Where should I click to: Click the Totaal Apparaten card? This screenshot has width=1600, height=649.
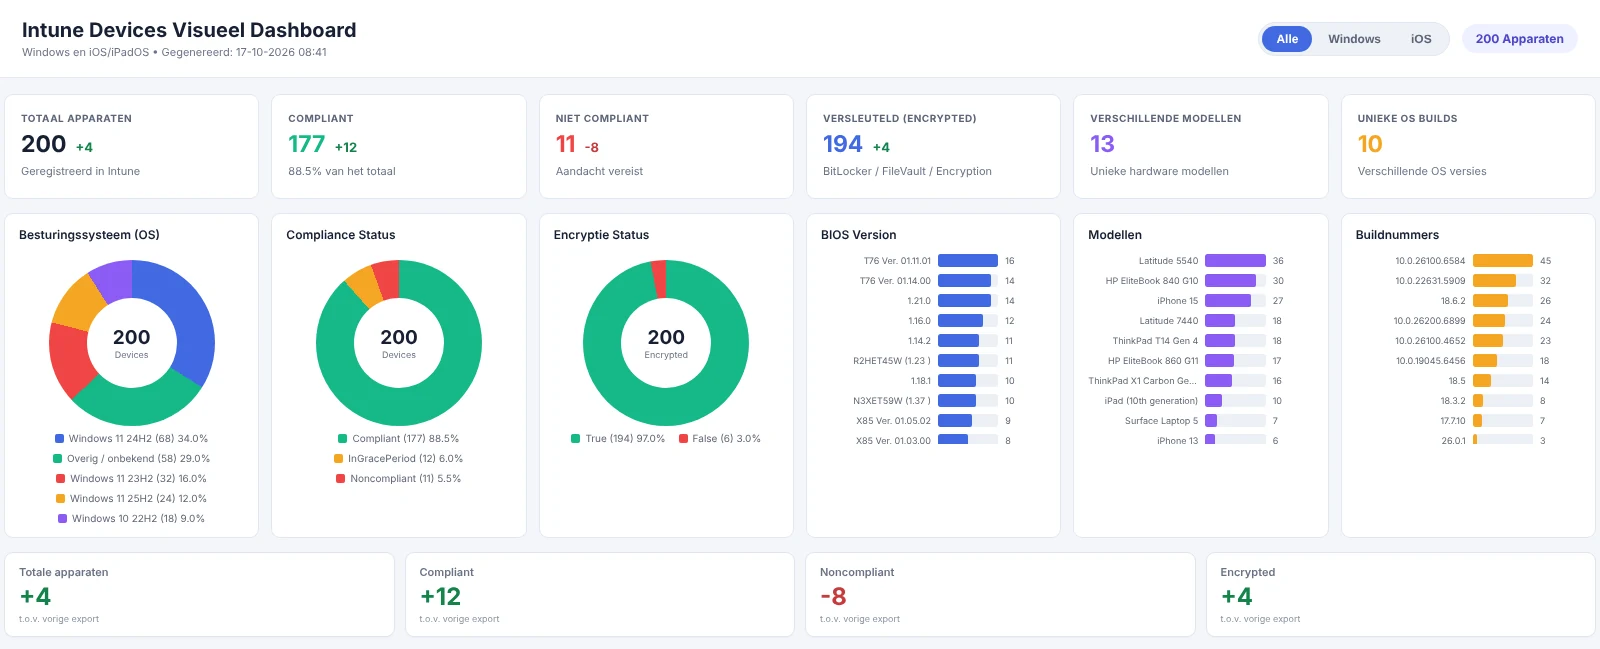(132, 146)
